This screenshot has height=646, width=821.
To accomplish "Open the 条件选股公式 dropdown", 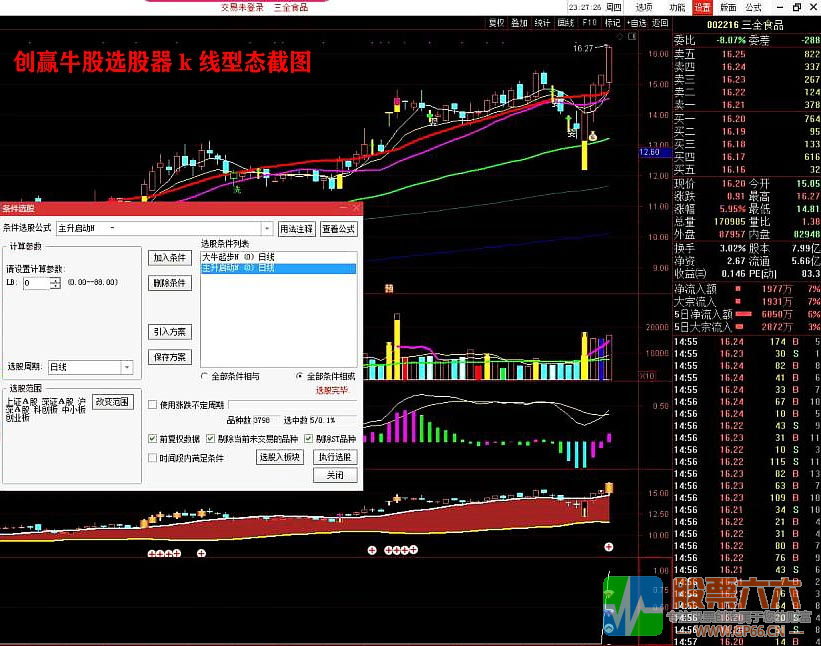I will 265,228.
